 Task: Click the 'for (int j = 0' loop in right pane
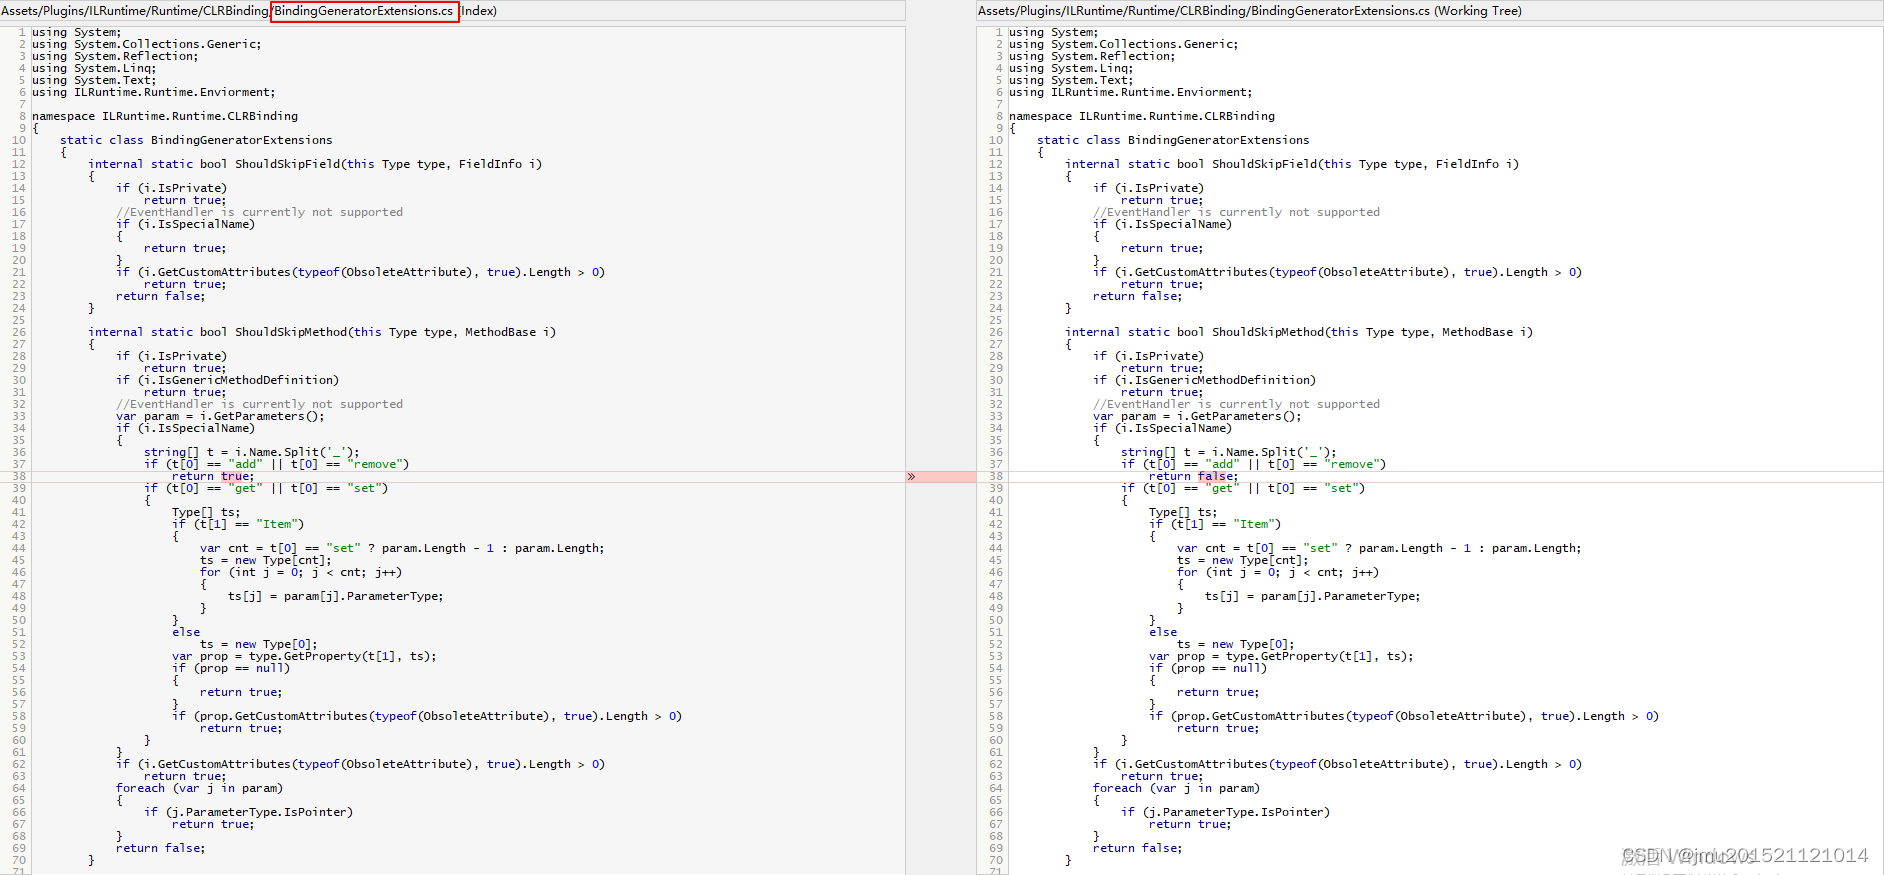click(x=1278, y=572)
